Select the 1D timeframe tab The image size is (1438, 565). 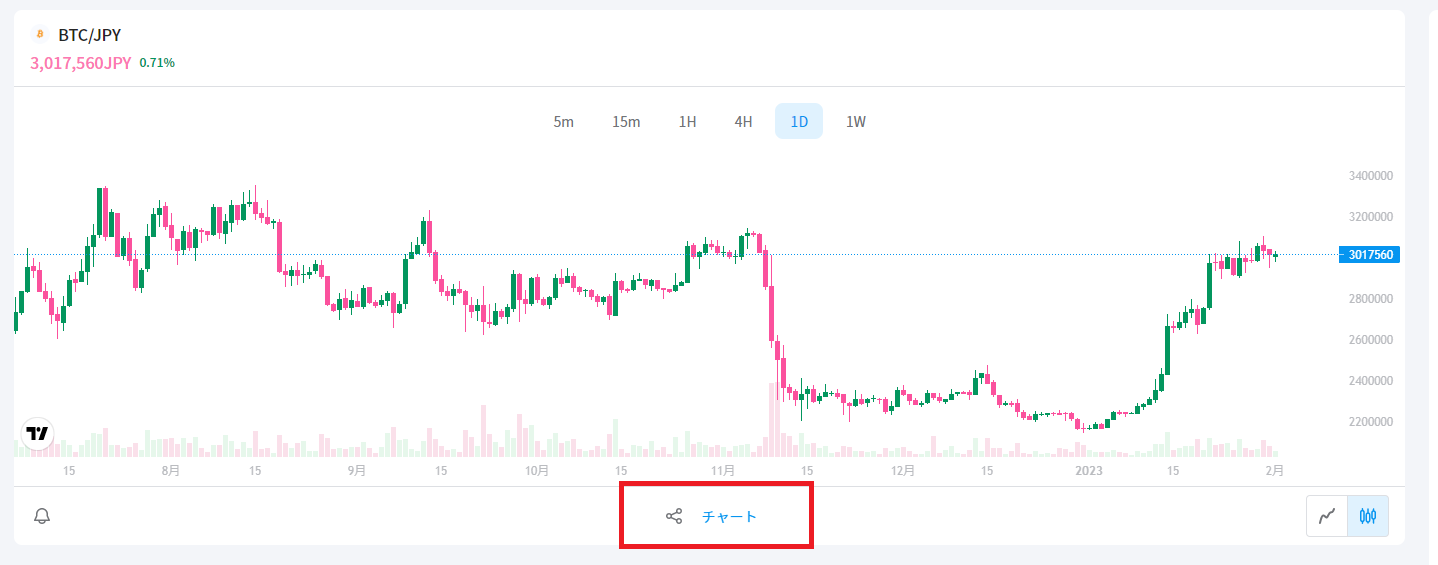coord(799,122)
